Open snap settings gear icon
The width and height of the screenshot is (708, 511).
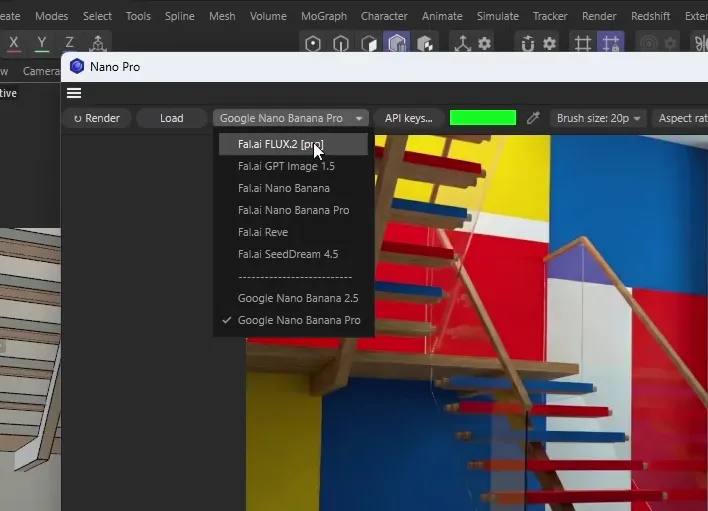[550, 44]
